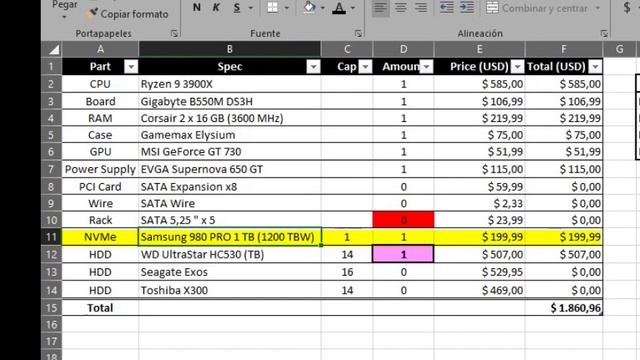Toggle italic with the K button
The width and height of the screenshot is (640, 360).
216,7
